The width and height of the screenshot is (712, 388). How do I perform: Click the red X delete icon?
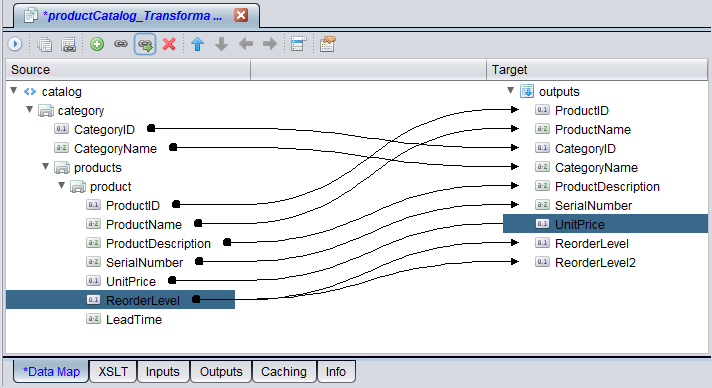coord(169,44)
